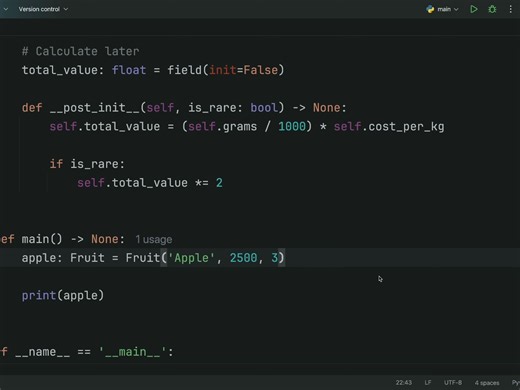
Task: Run the main configuration
Action: (x=473, y=9)
